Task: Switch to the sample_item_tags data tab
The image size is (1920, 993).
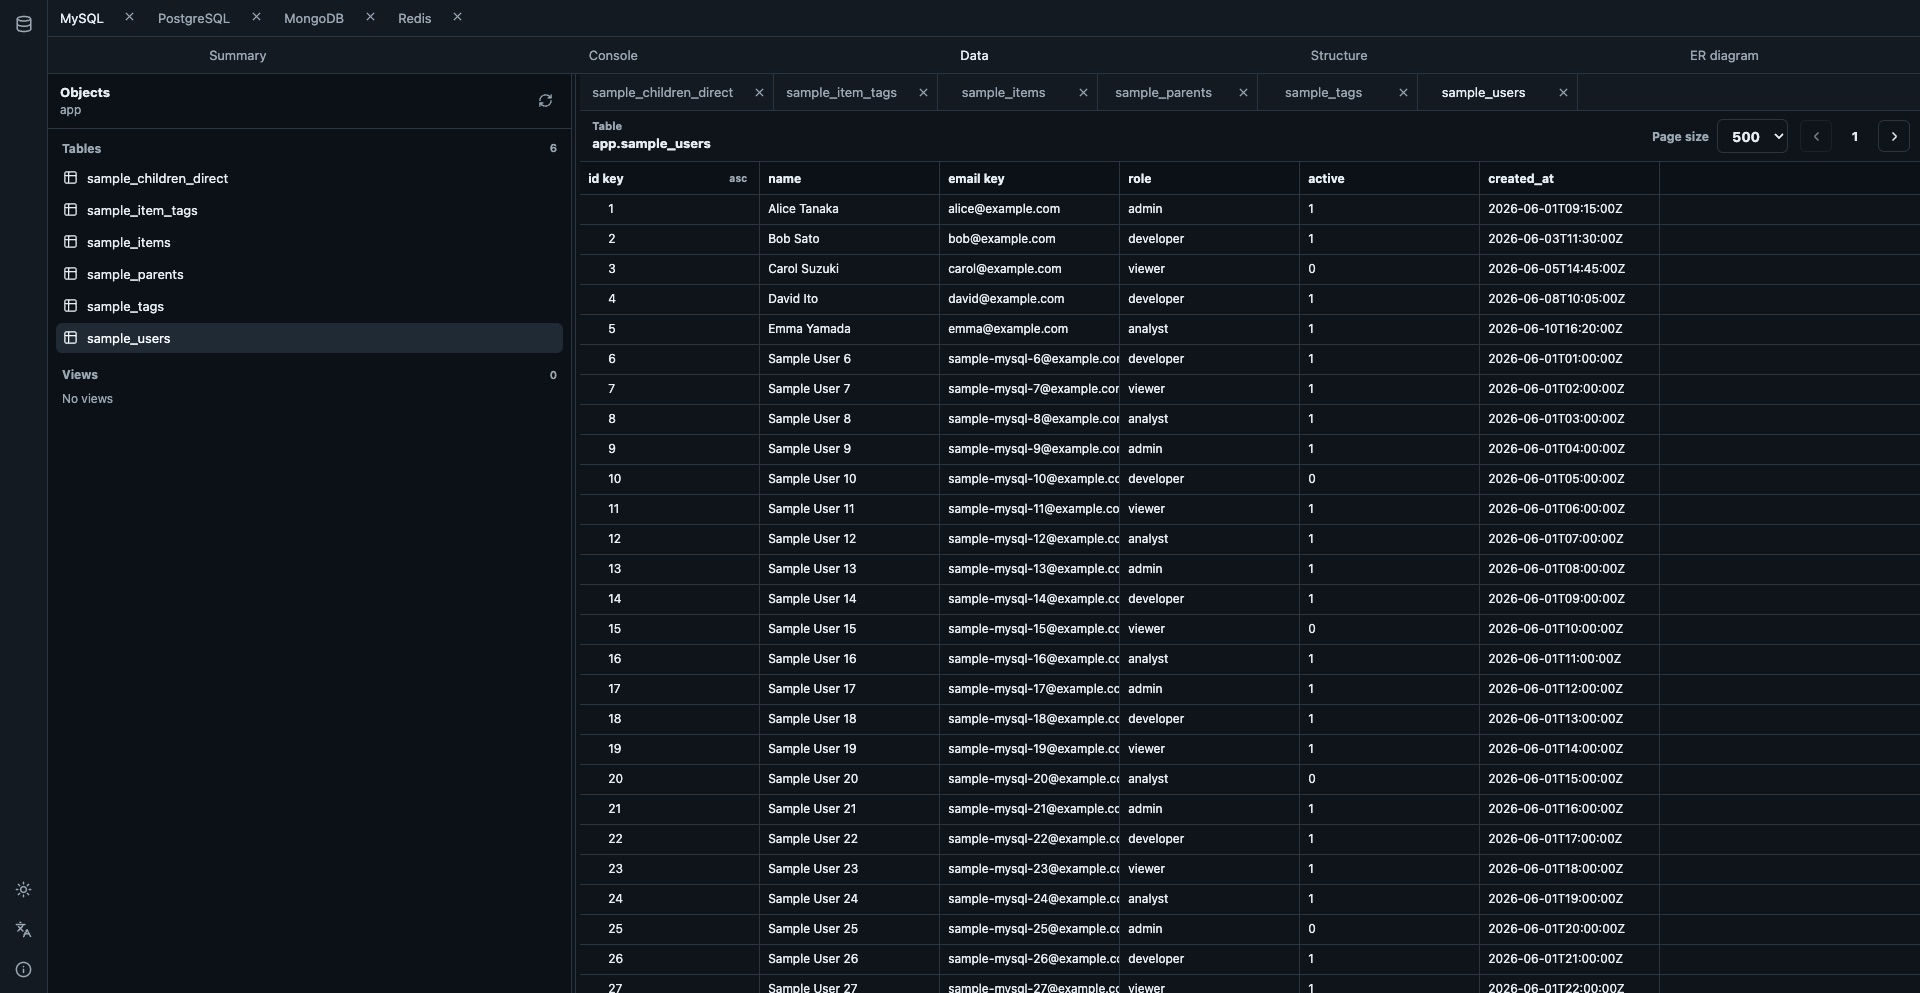Action: (x=841, y=93)
